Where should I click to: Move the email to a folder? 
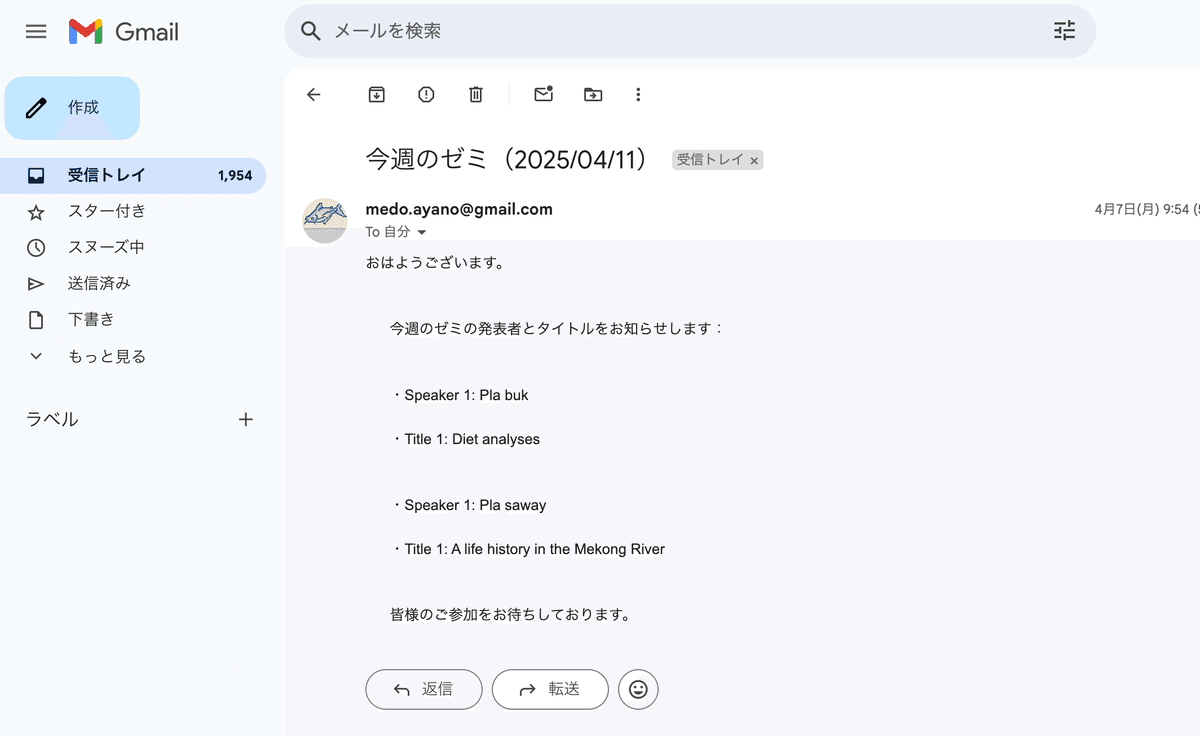click(592, 94)
